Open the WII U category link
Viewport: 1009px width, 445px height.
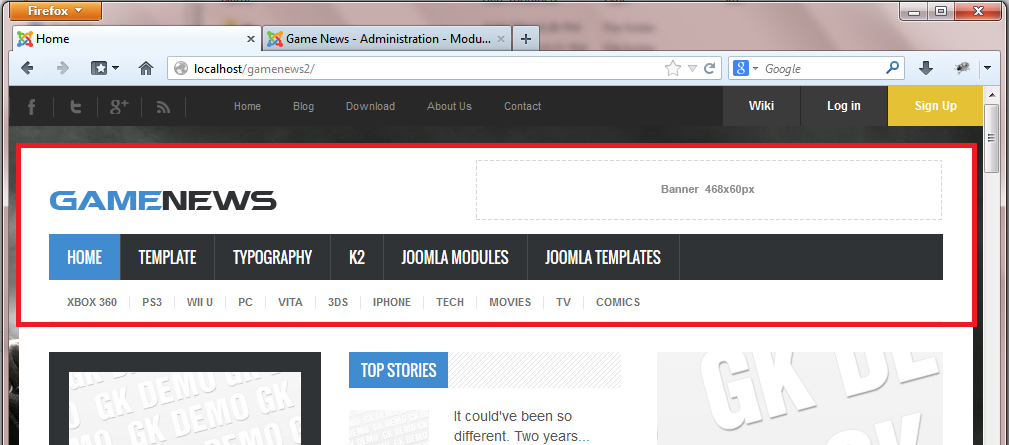click(x=199, y=302)
